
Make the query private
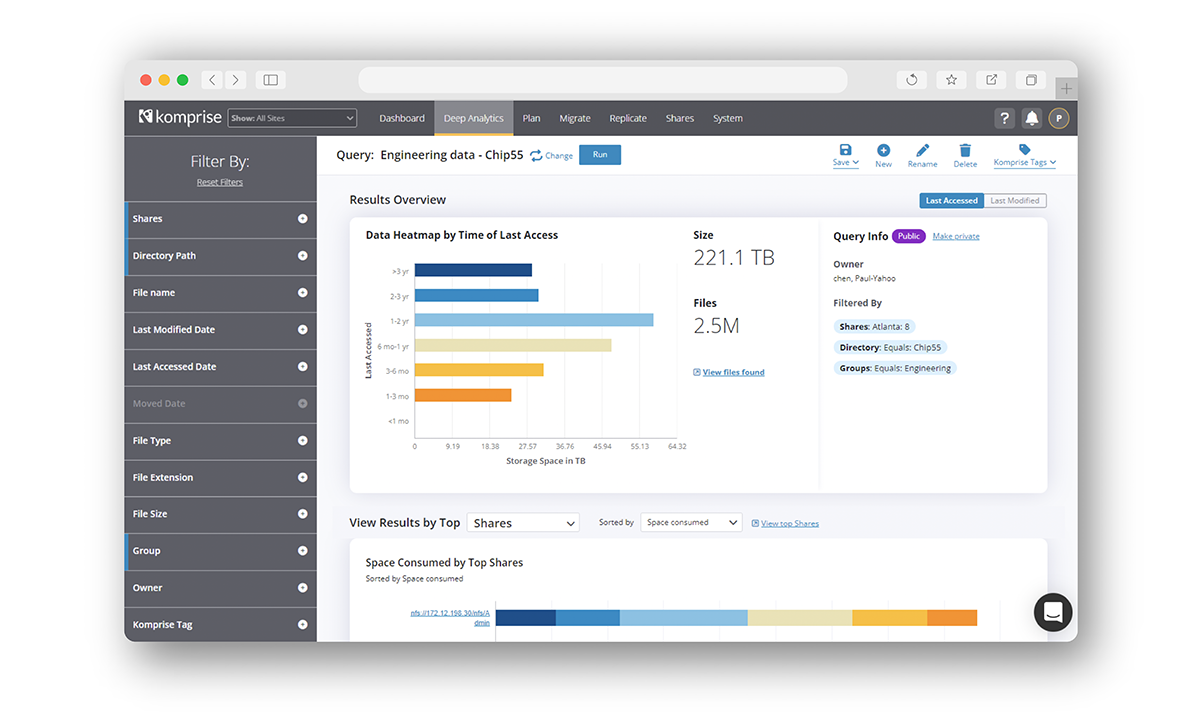955,235
